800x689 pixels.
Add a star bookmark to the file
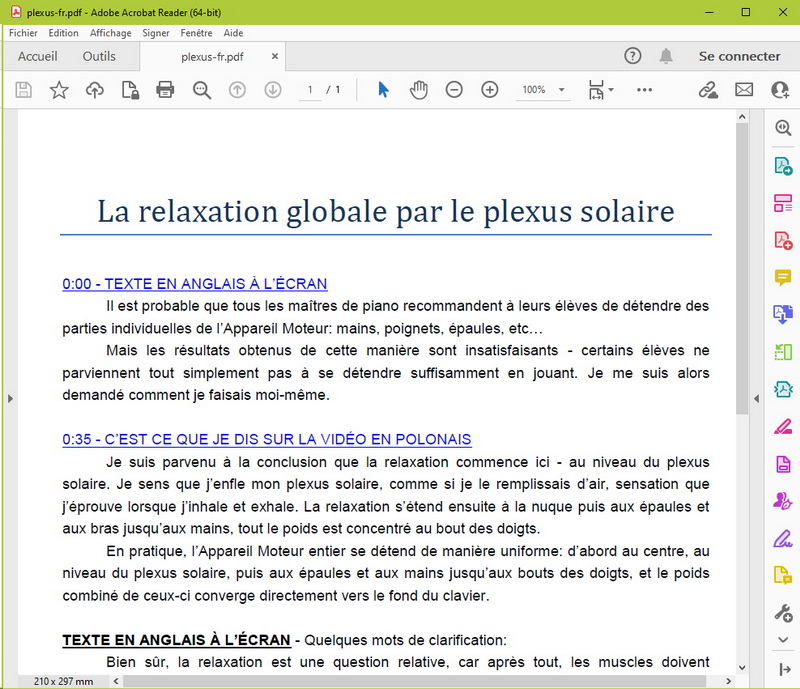pos(59,90)
